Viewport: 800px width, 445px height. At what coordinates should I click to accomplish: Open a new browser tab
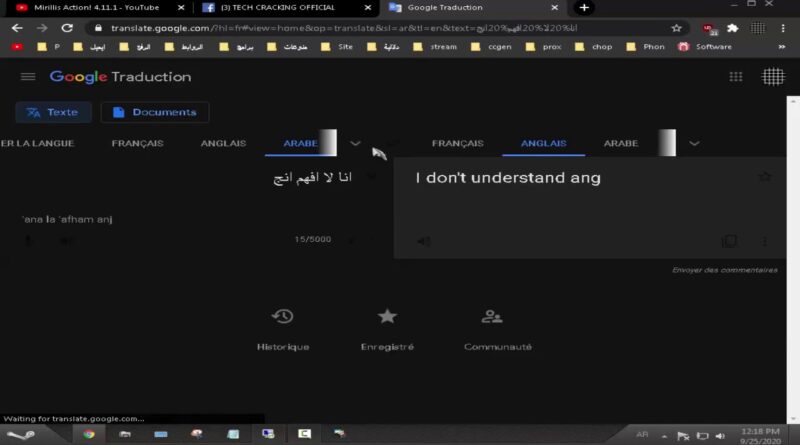pos(584,8)
